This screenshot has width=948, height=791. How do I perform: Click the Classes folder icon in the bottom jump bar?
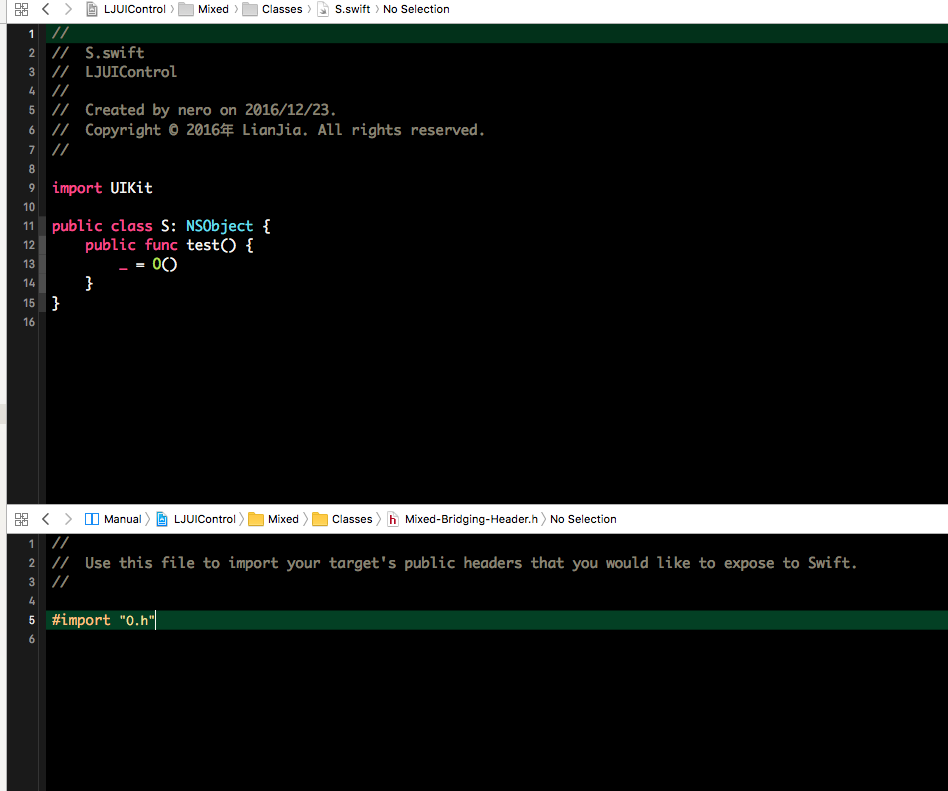319,519
